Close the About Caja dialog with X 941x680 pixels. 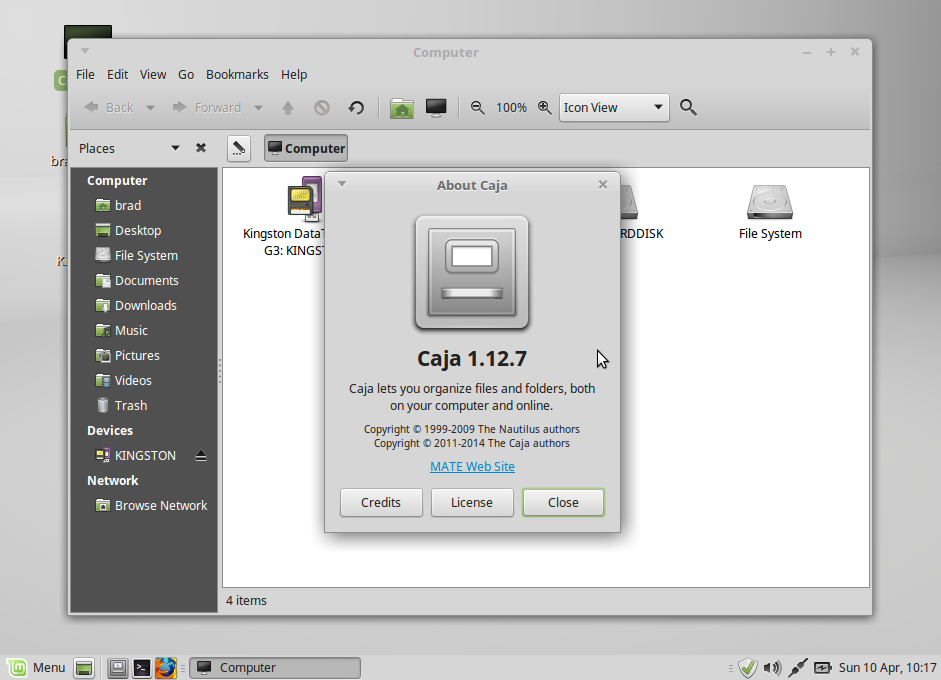point(603,184)
